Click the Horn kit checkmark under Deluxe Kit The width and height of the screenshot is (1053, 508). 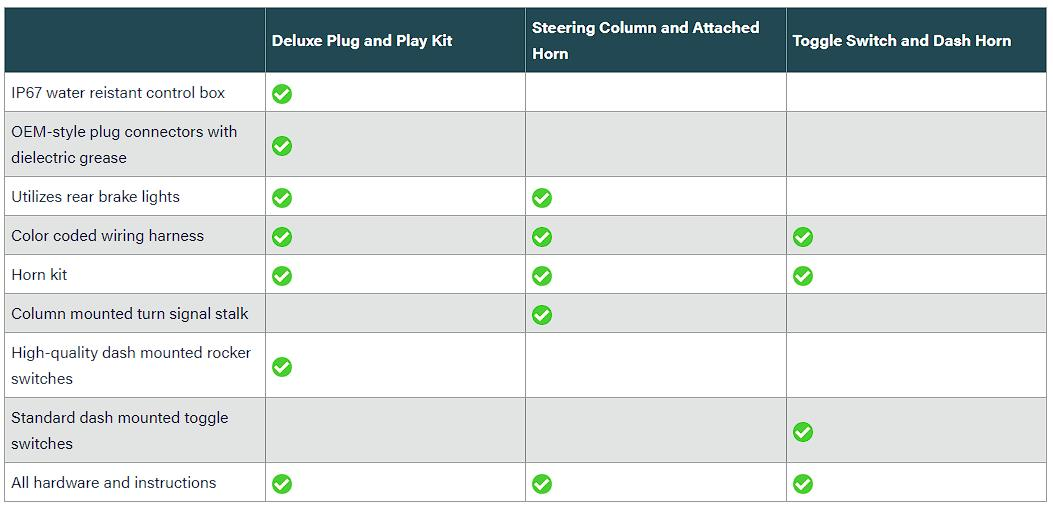click(x=282, y=276)
